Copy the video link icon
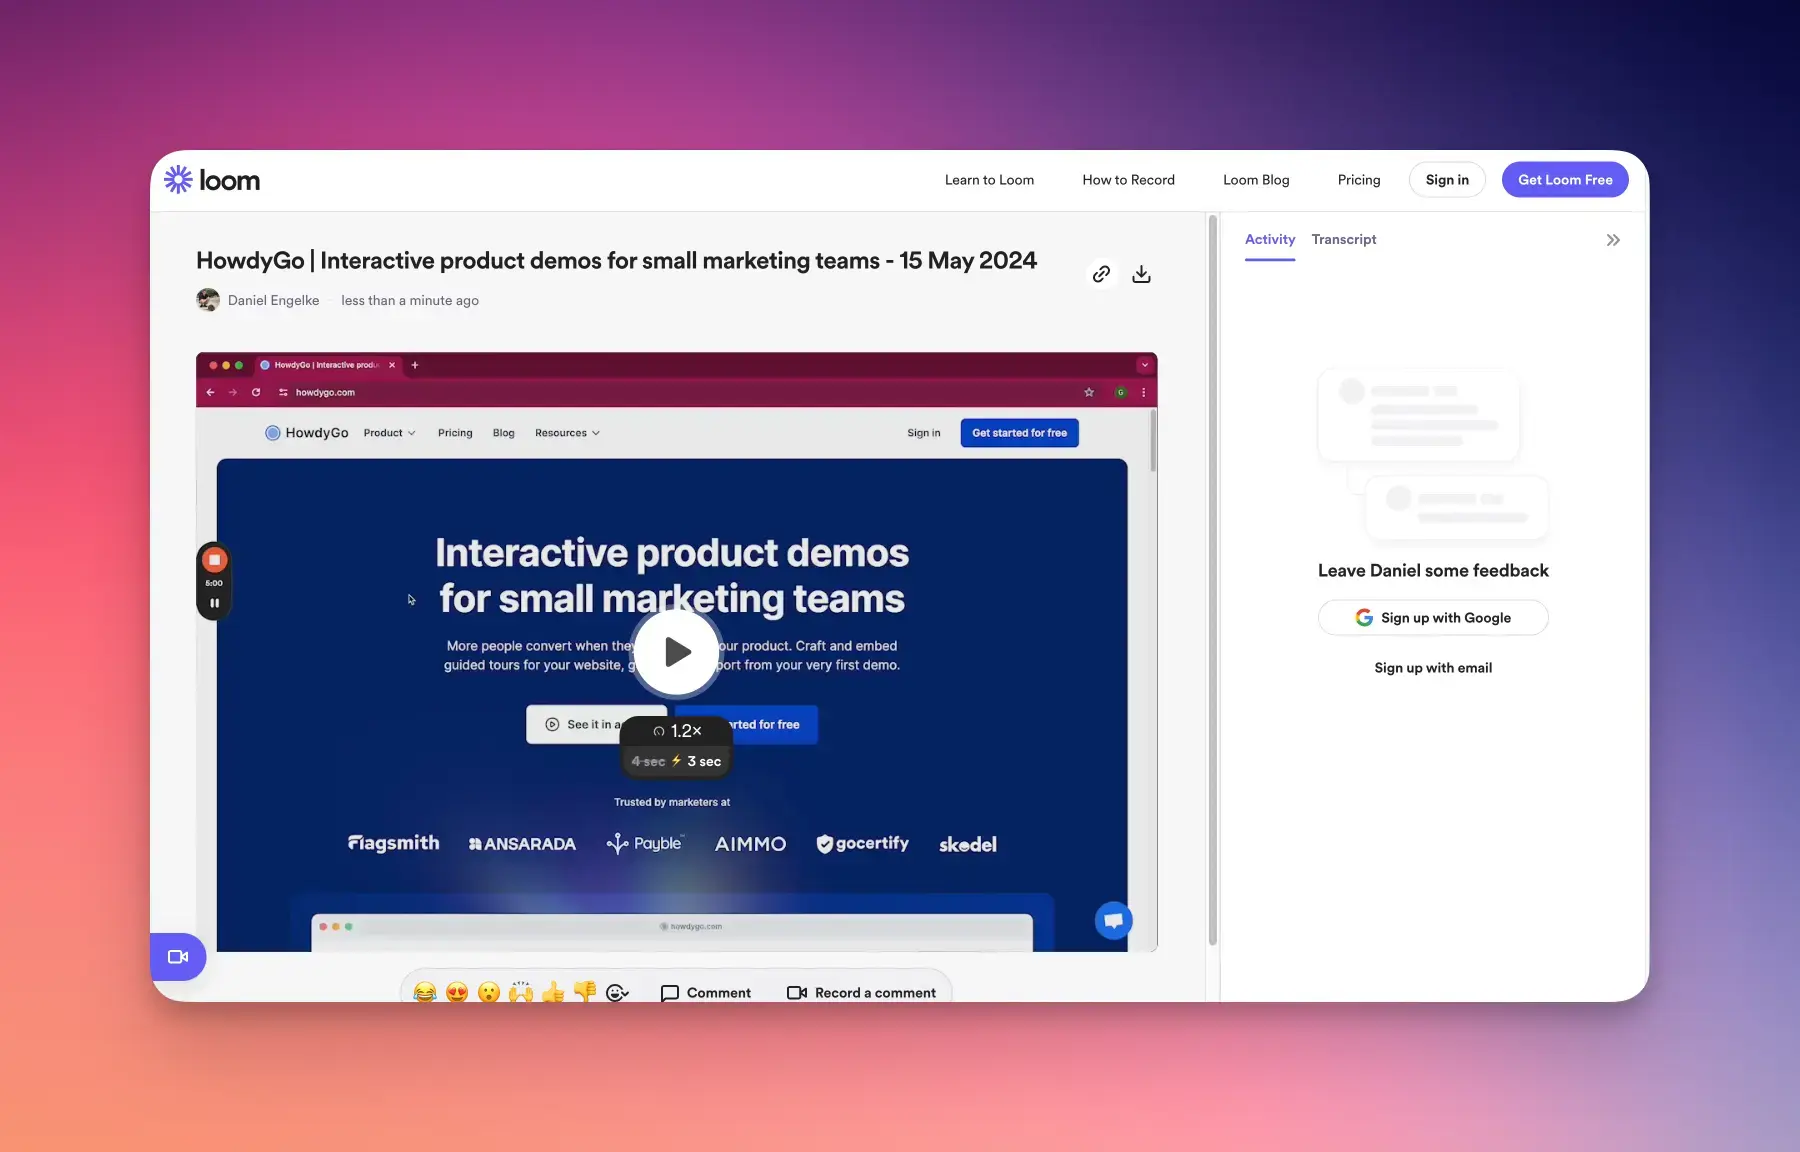The height and width of the screenshot is (1152, 1800). (1101, 274)
